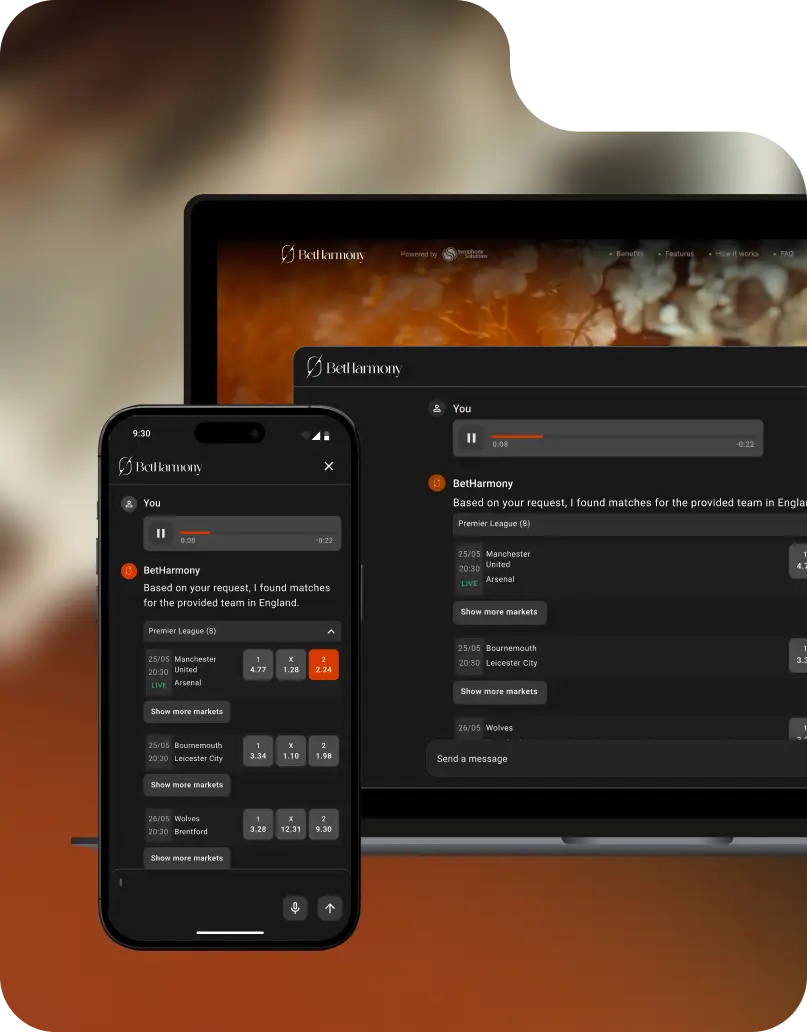Click the Premier League (8) header on the laptop

(630, 524)
